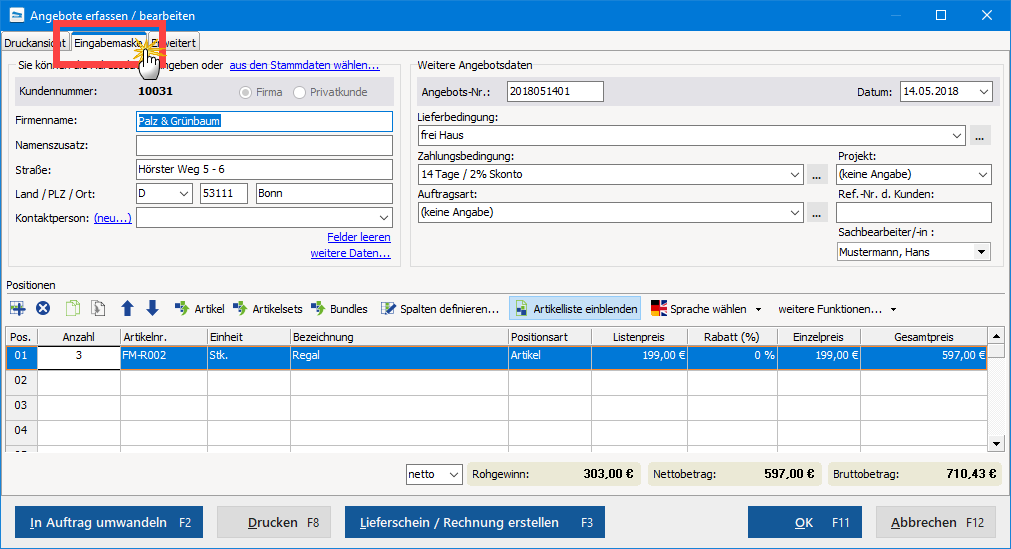Click Lieferschein / Rechnung erstellen button

tap(475, 522)
